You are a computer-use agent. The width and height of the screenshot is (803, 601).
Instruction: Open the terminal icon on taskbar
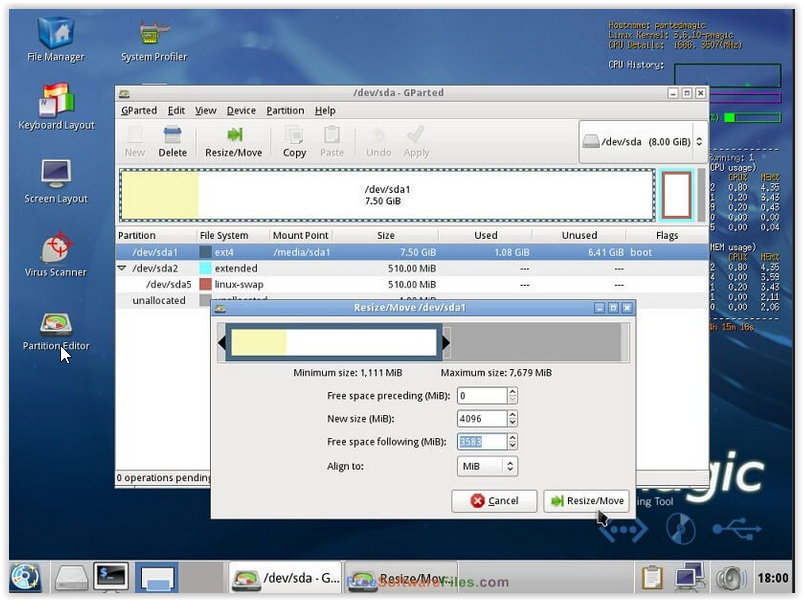[111, 576]
